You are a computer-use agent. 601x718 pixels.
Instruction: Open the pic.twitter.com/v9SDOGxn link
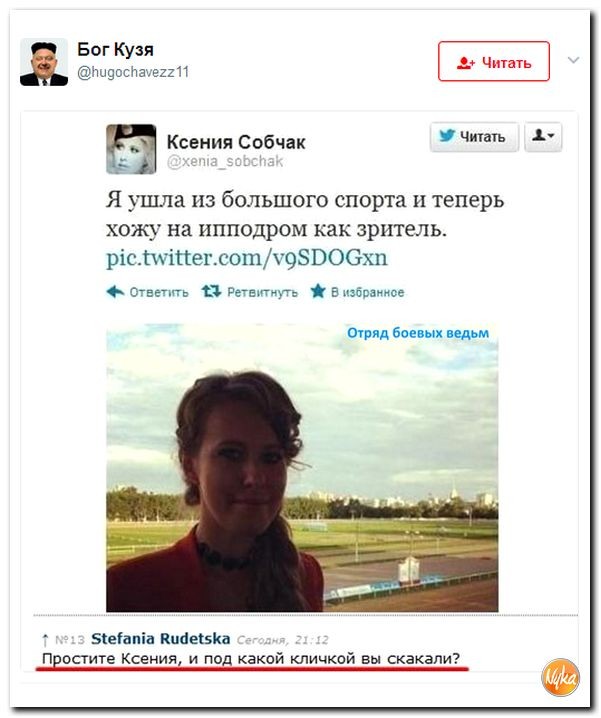tap(247, 258)
